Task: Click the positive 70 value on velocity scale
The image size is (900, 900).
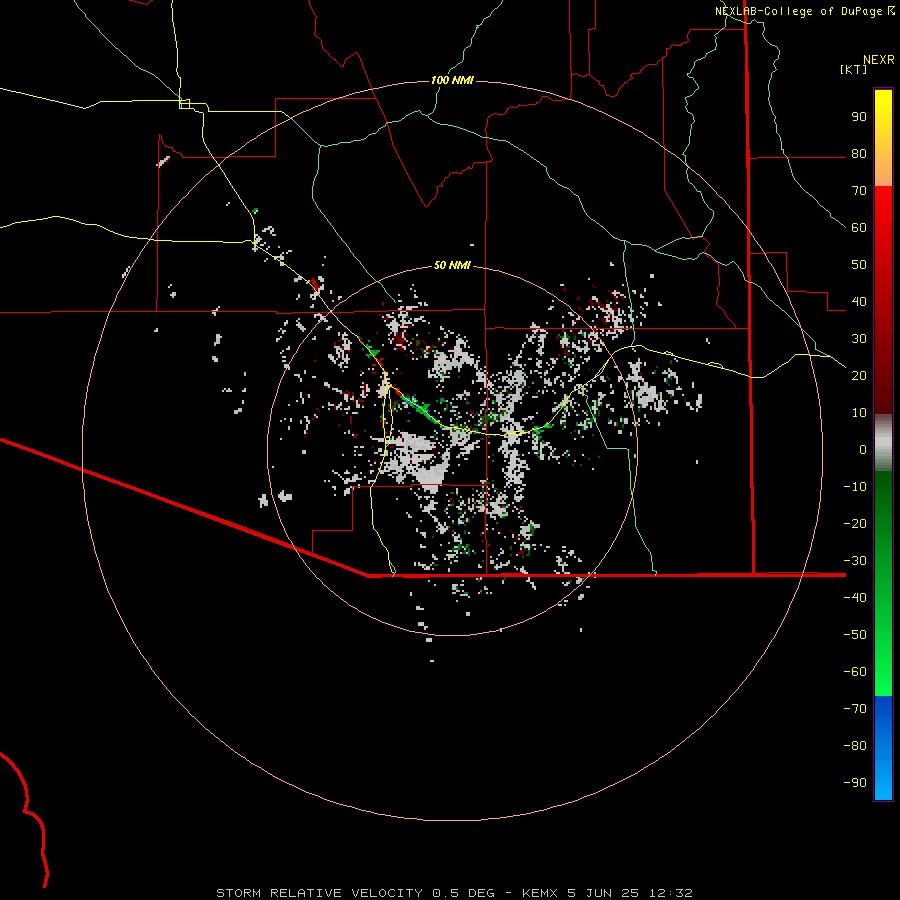Action: click(x=859, y=191)
